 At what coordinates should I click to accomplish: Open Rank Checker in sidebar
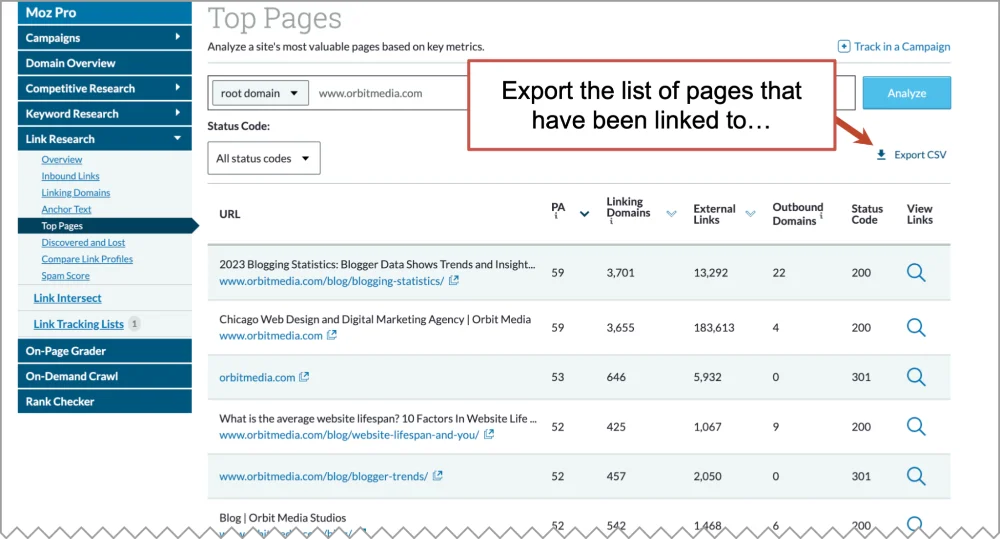click(x=105, y=401)
